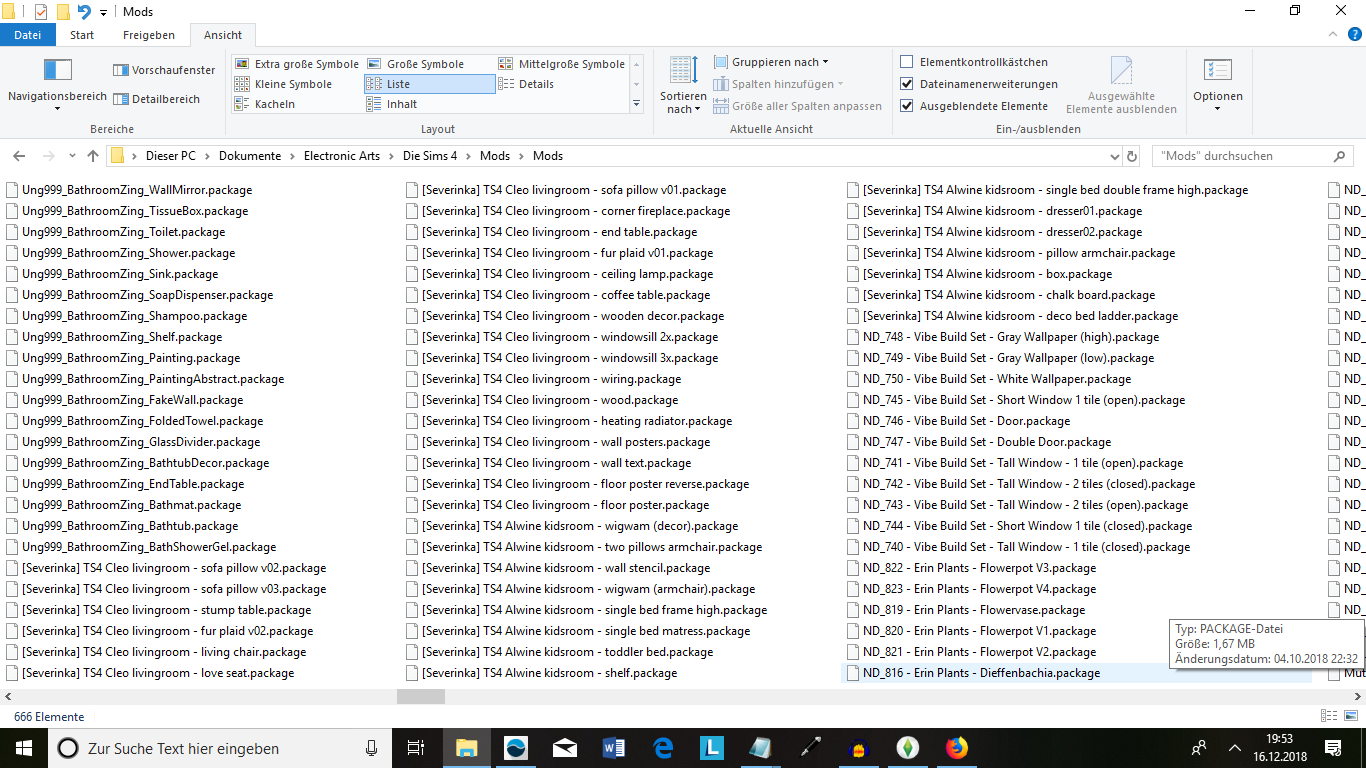The image size is (1366, 768).
Task: Select Große Symbole layout
Action: [416, 64]
